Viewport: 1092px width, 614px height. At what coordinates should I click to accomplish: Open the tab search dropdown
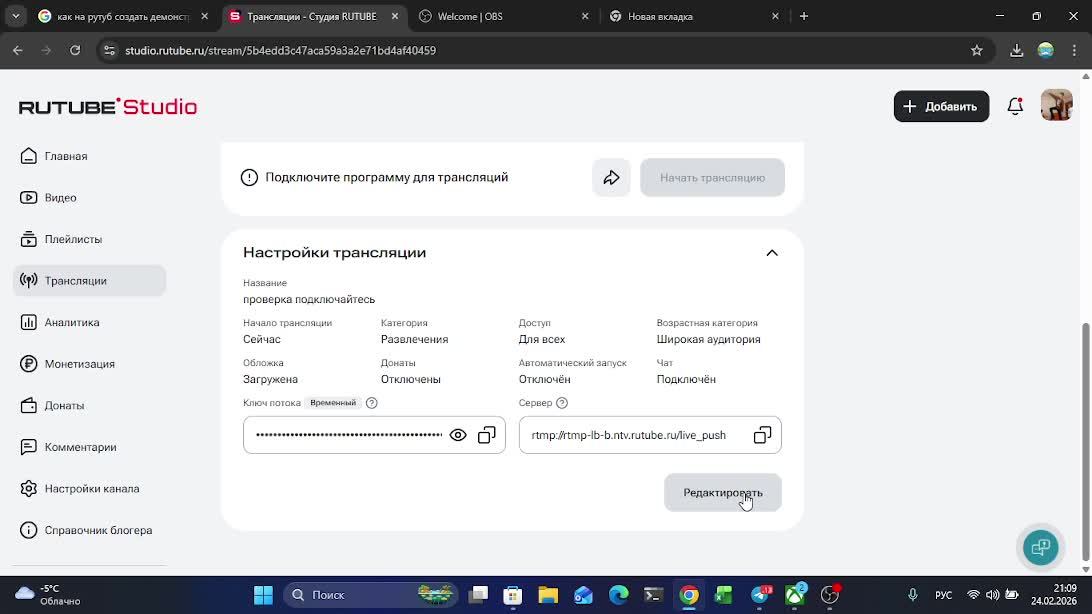click(x=15, y=16)
